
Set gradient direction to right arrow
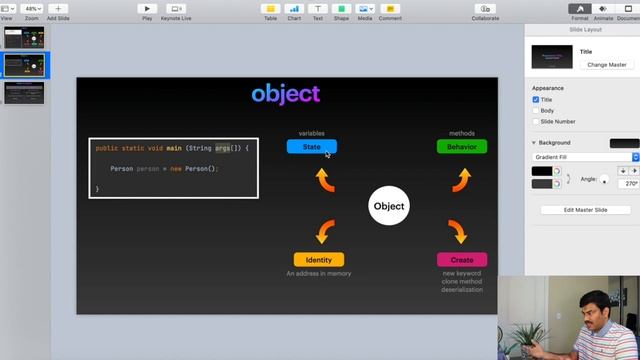click(634, 171)
